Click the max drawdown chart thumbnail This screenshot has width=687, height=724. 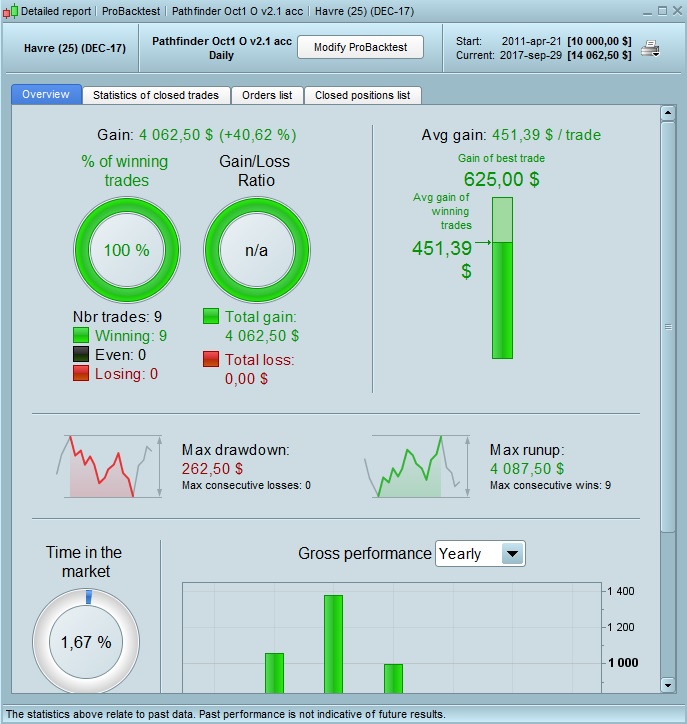coord(109,466)
